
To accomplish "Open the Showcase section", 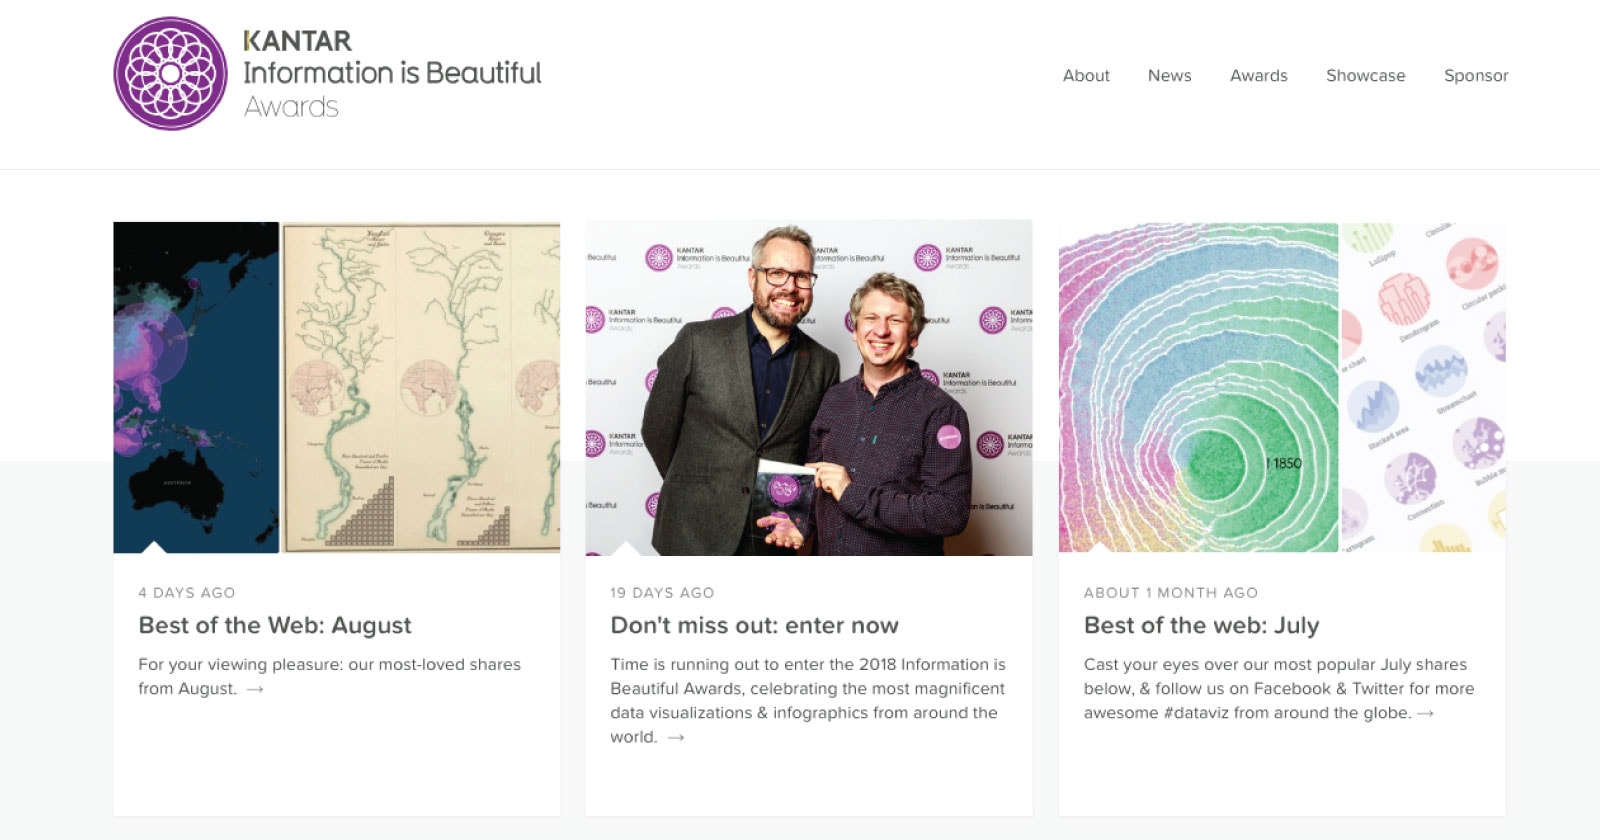I will pyautogui.click(x=1365, y=75).
